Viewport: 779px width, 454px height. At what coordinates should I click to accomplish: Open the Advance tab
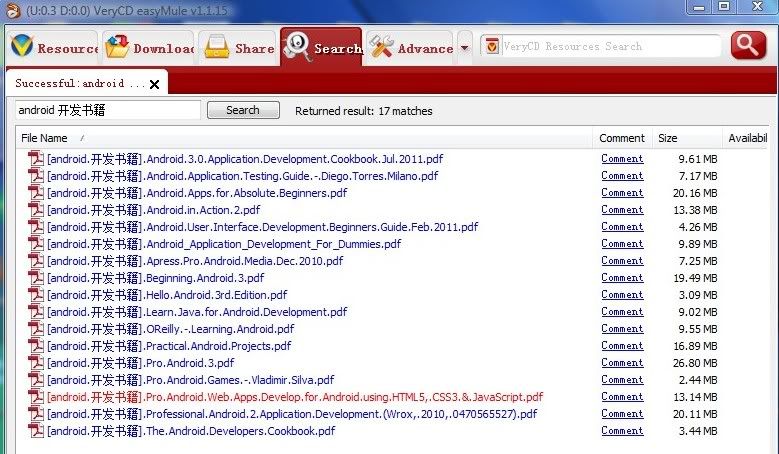click(410, 48)
